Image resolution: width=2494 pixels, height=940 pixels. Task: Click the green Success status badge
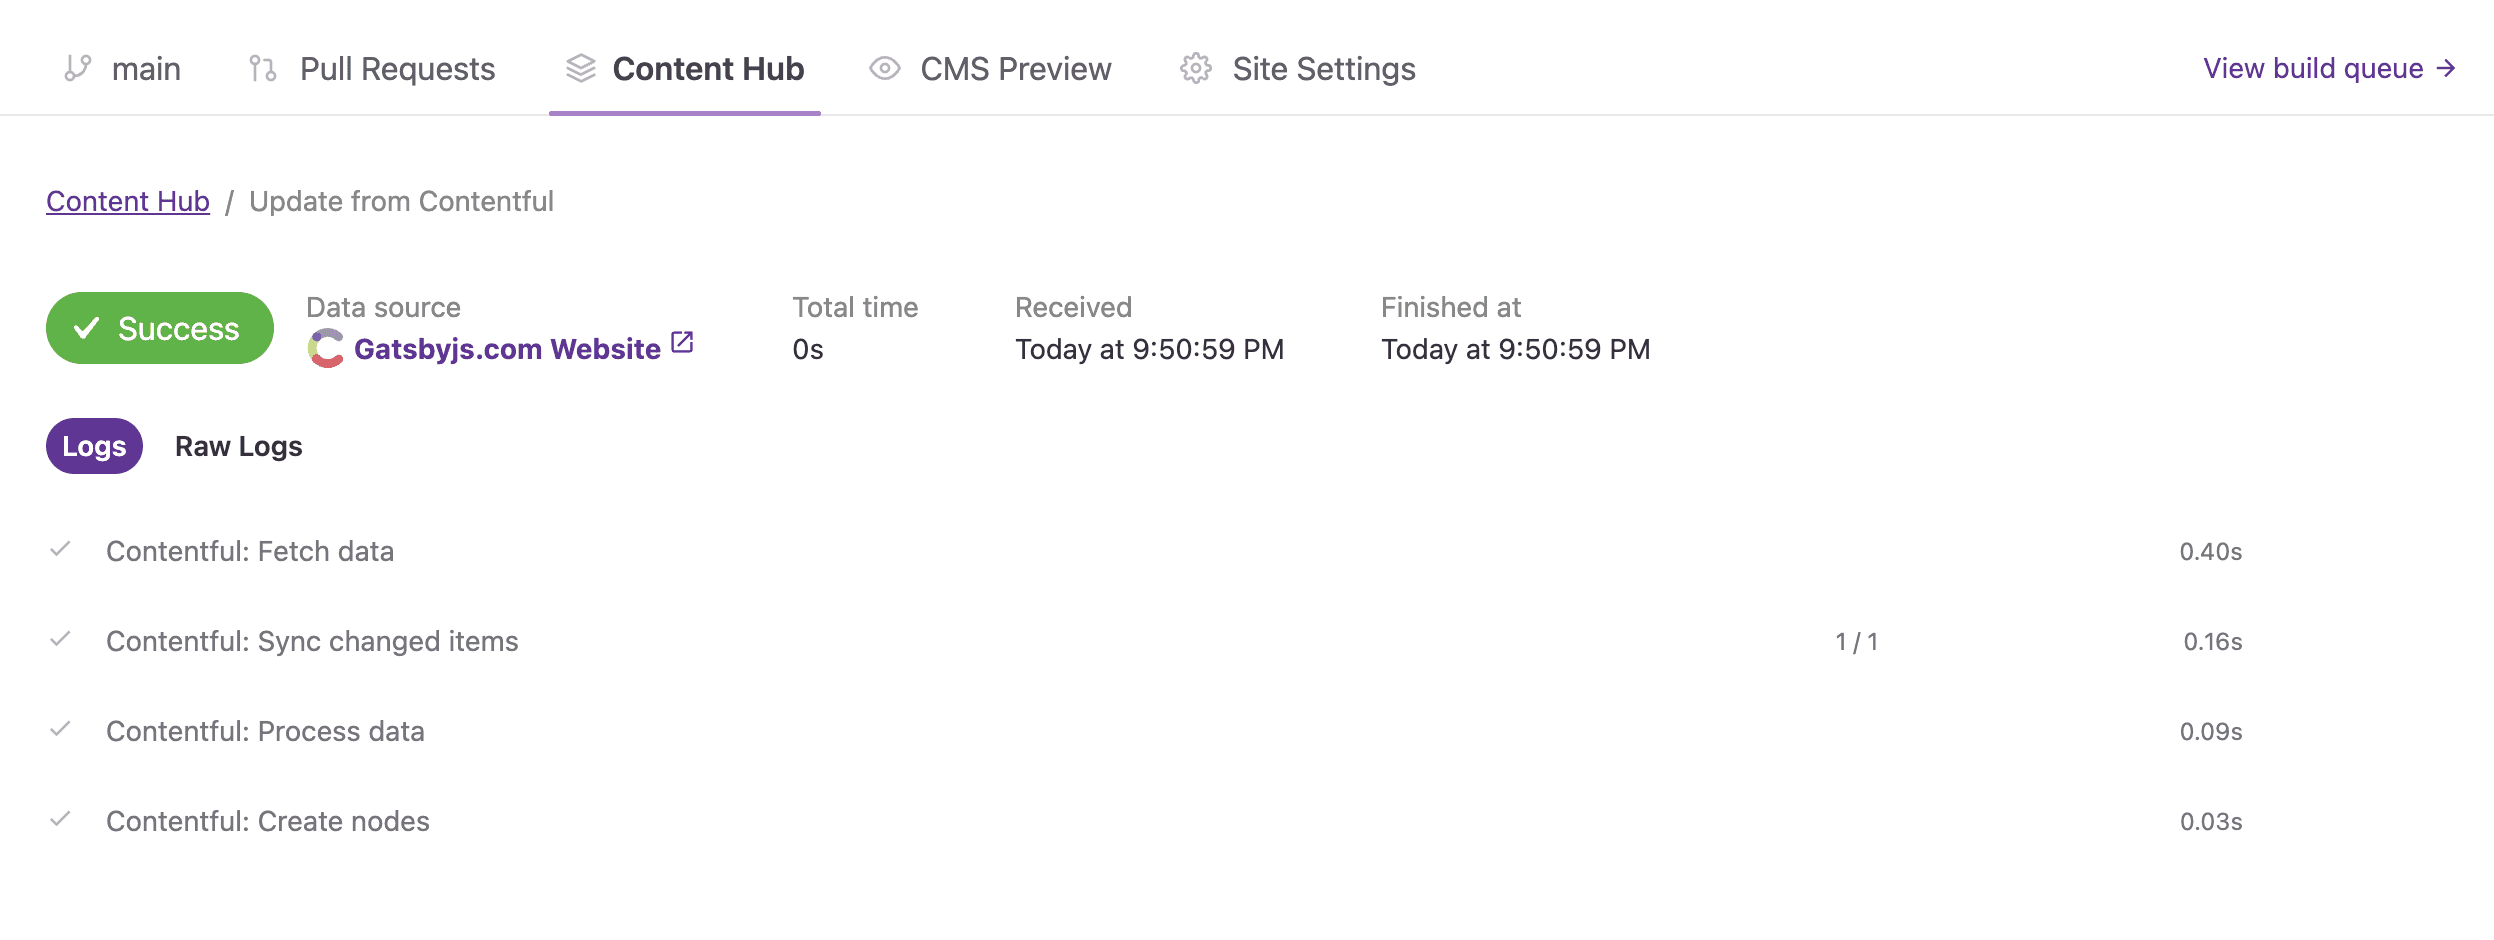click(x=160, y=328)
